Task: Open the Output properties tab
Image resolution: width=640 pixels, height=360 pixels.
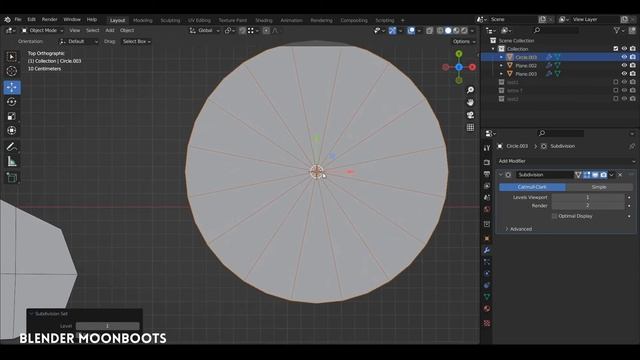Action: (x=487, y=174)
